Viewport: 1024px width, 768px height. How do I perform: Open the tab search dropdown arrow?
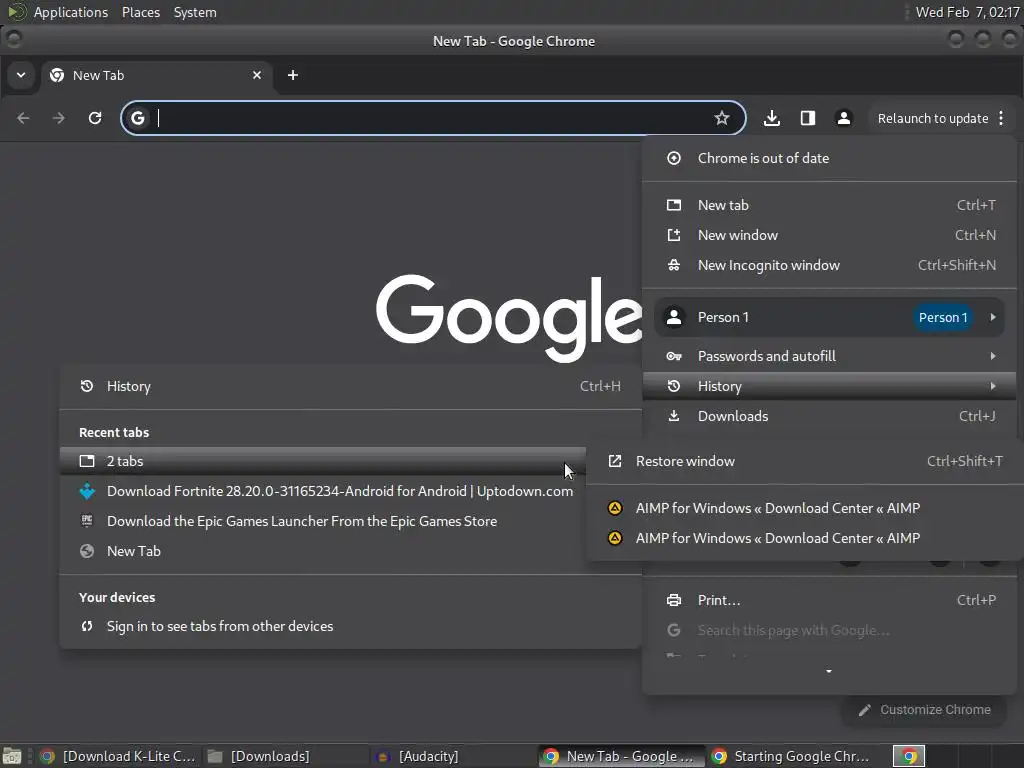coord(21,75)
